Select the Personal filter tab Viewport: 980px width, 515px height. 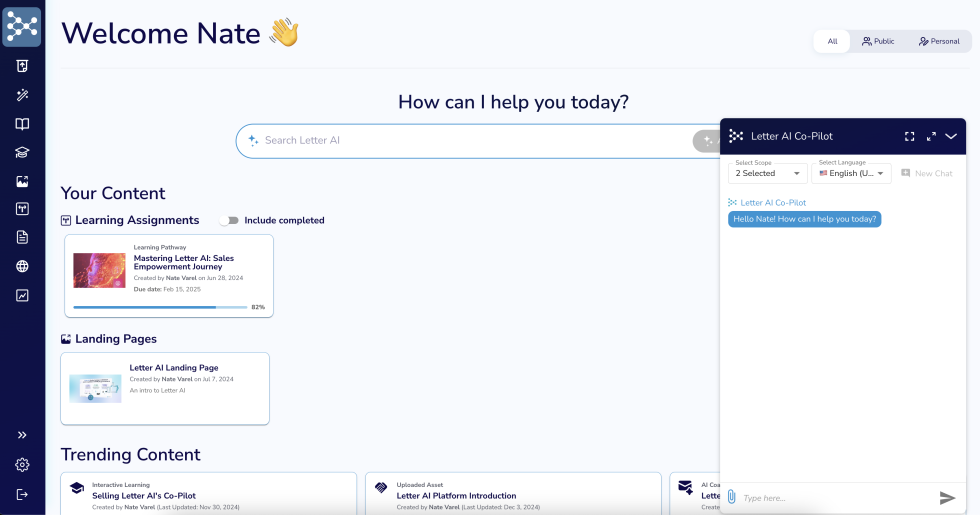pos(937,41)
